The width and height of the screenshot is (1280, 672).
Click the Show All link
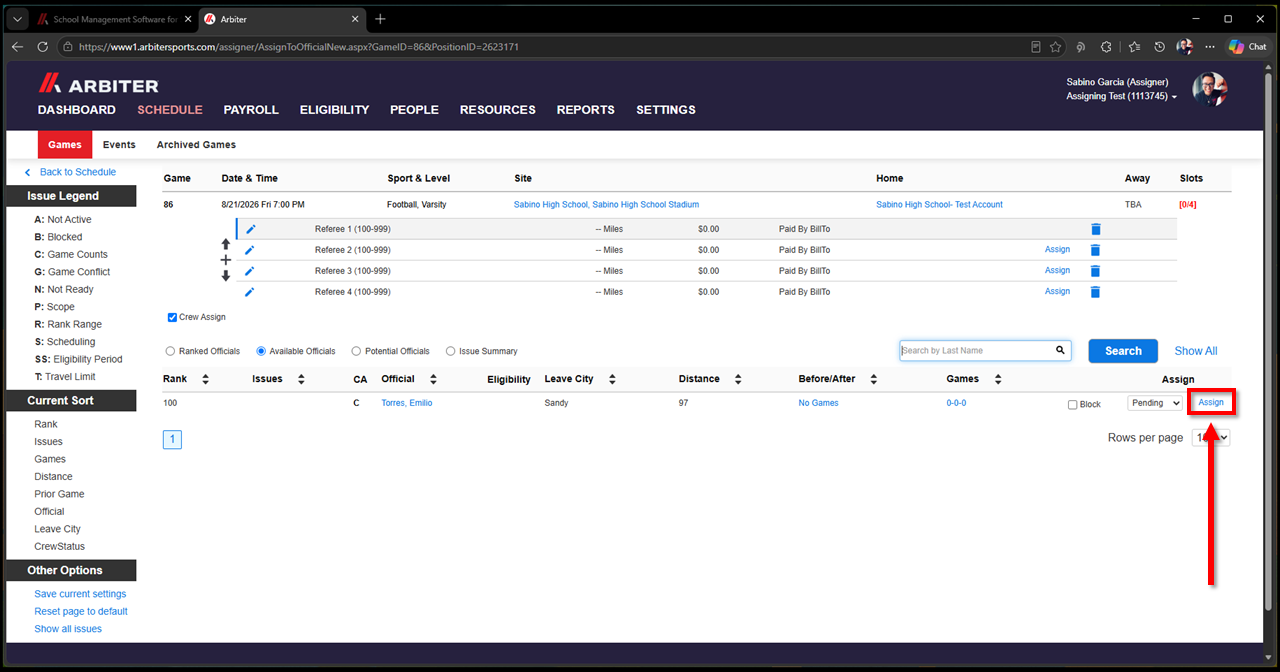click(1196, 351)
